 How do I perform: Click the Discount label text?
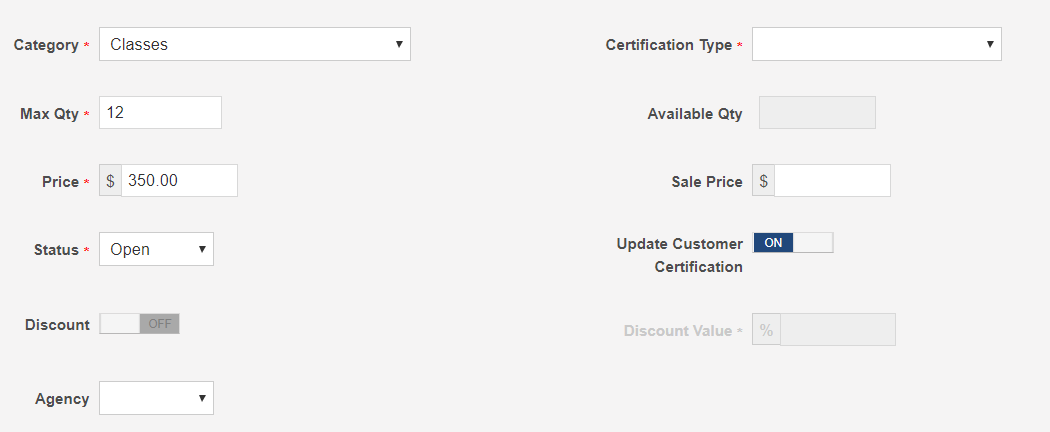(57, 324)
